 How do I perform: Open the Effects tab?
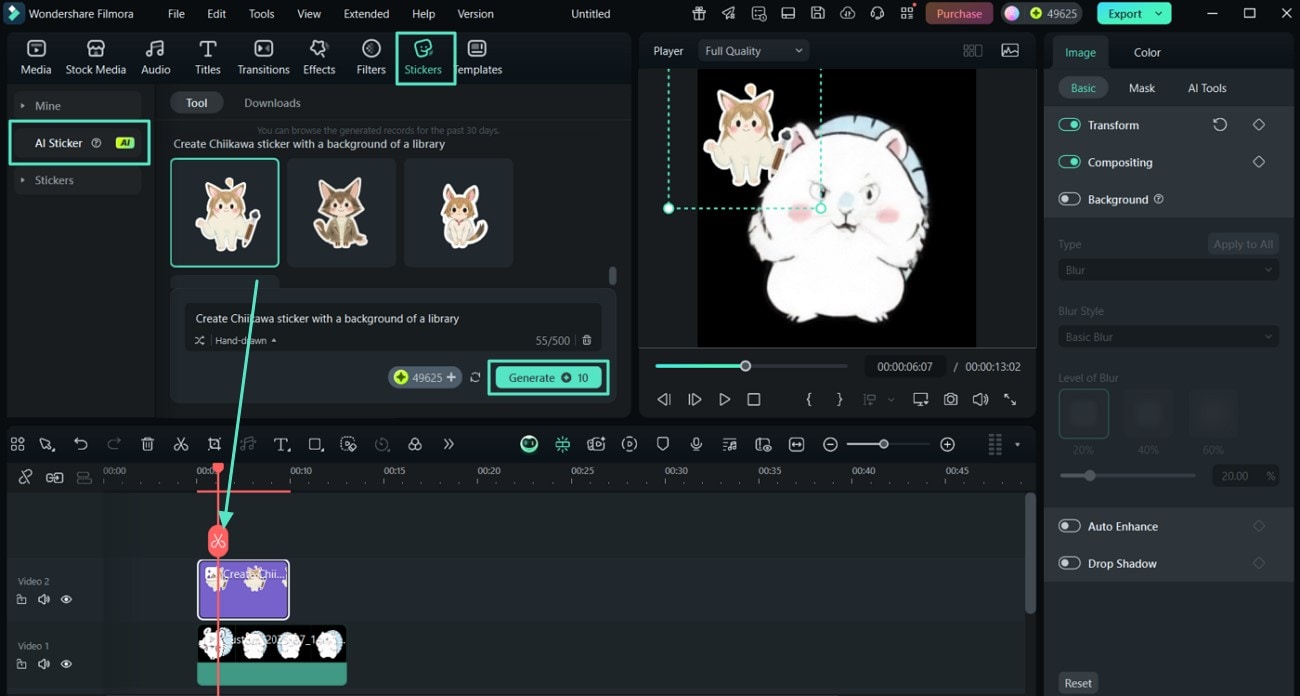click(x=319, y=58)
